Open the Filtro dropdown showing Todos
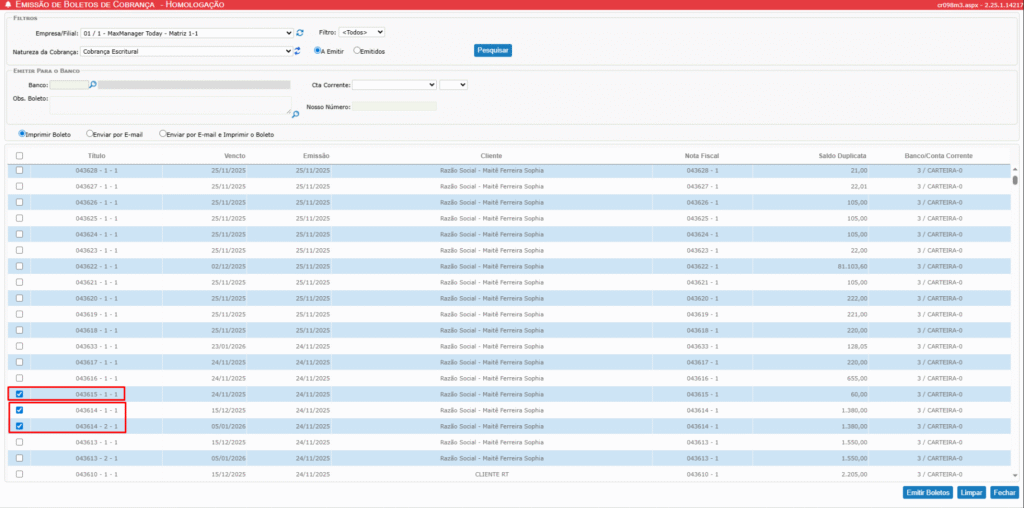The image size is (1024, 508). pos(362,33)
